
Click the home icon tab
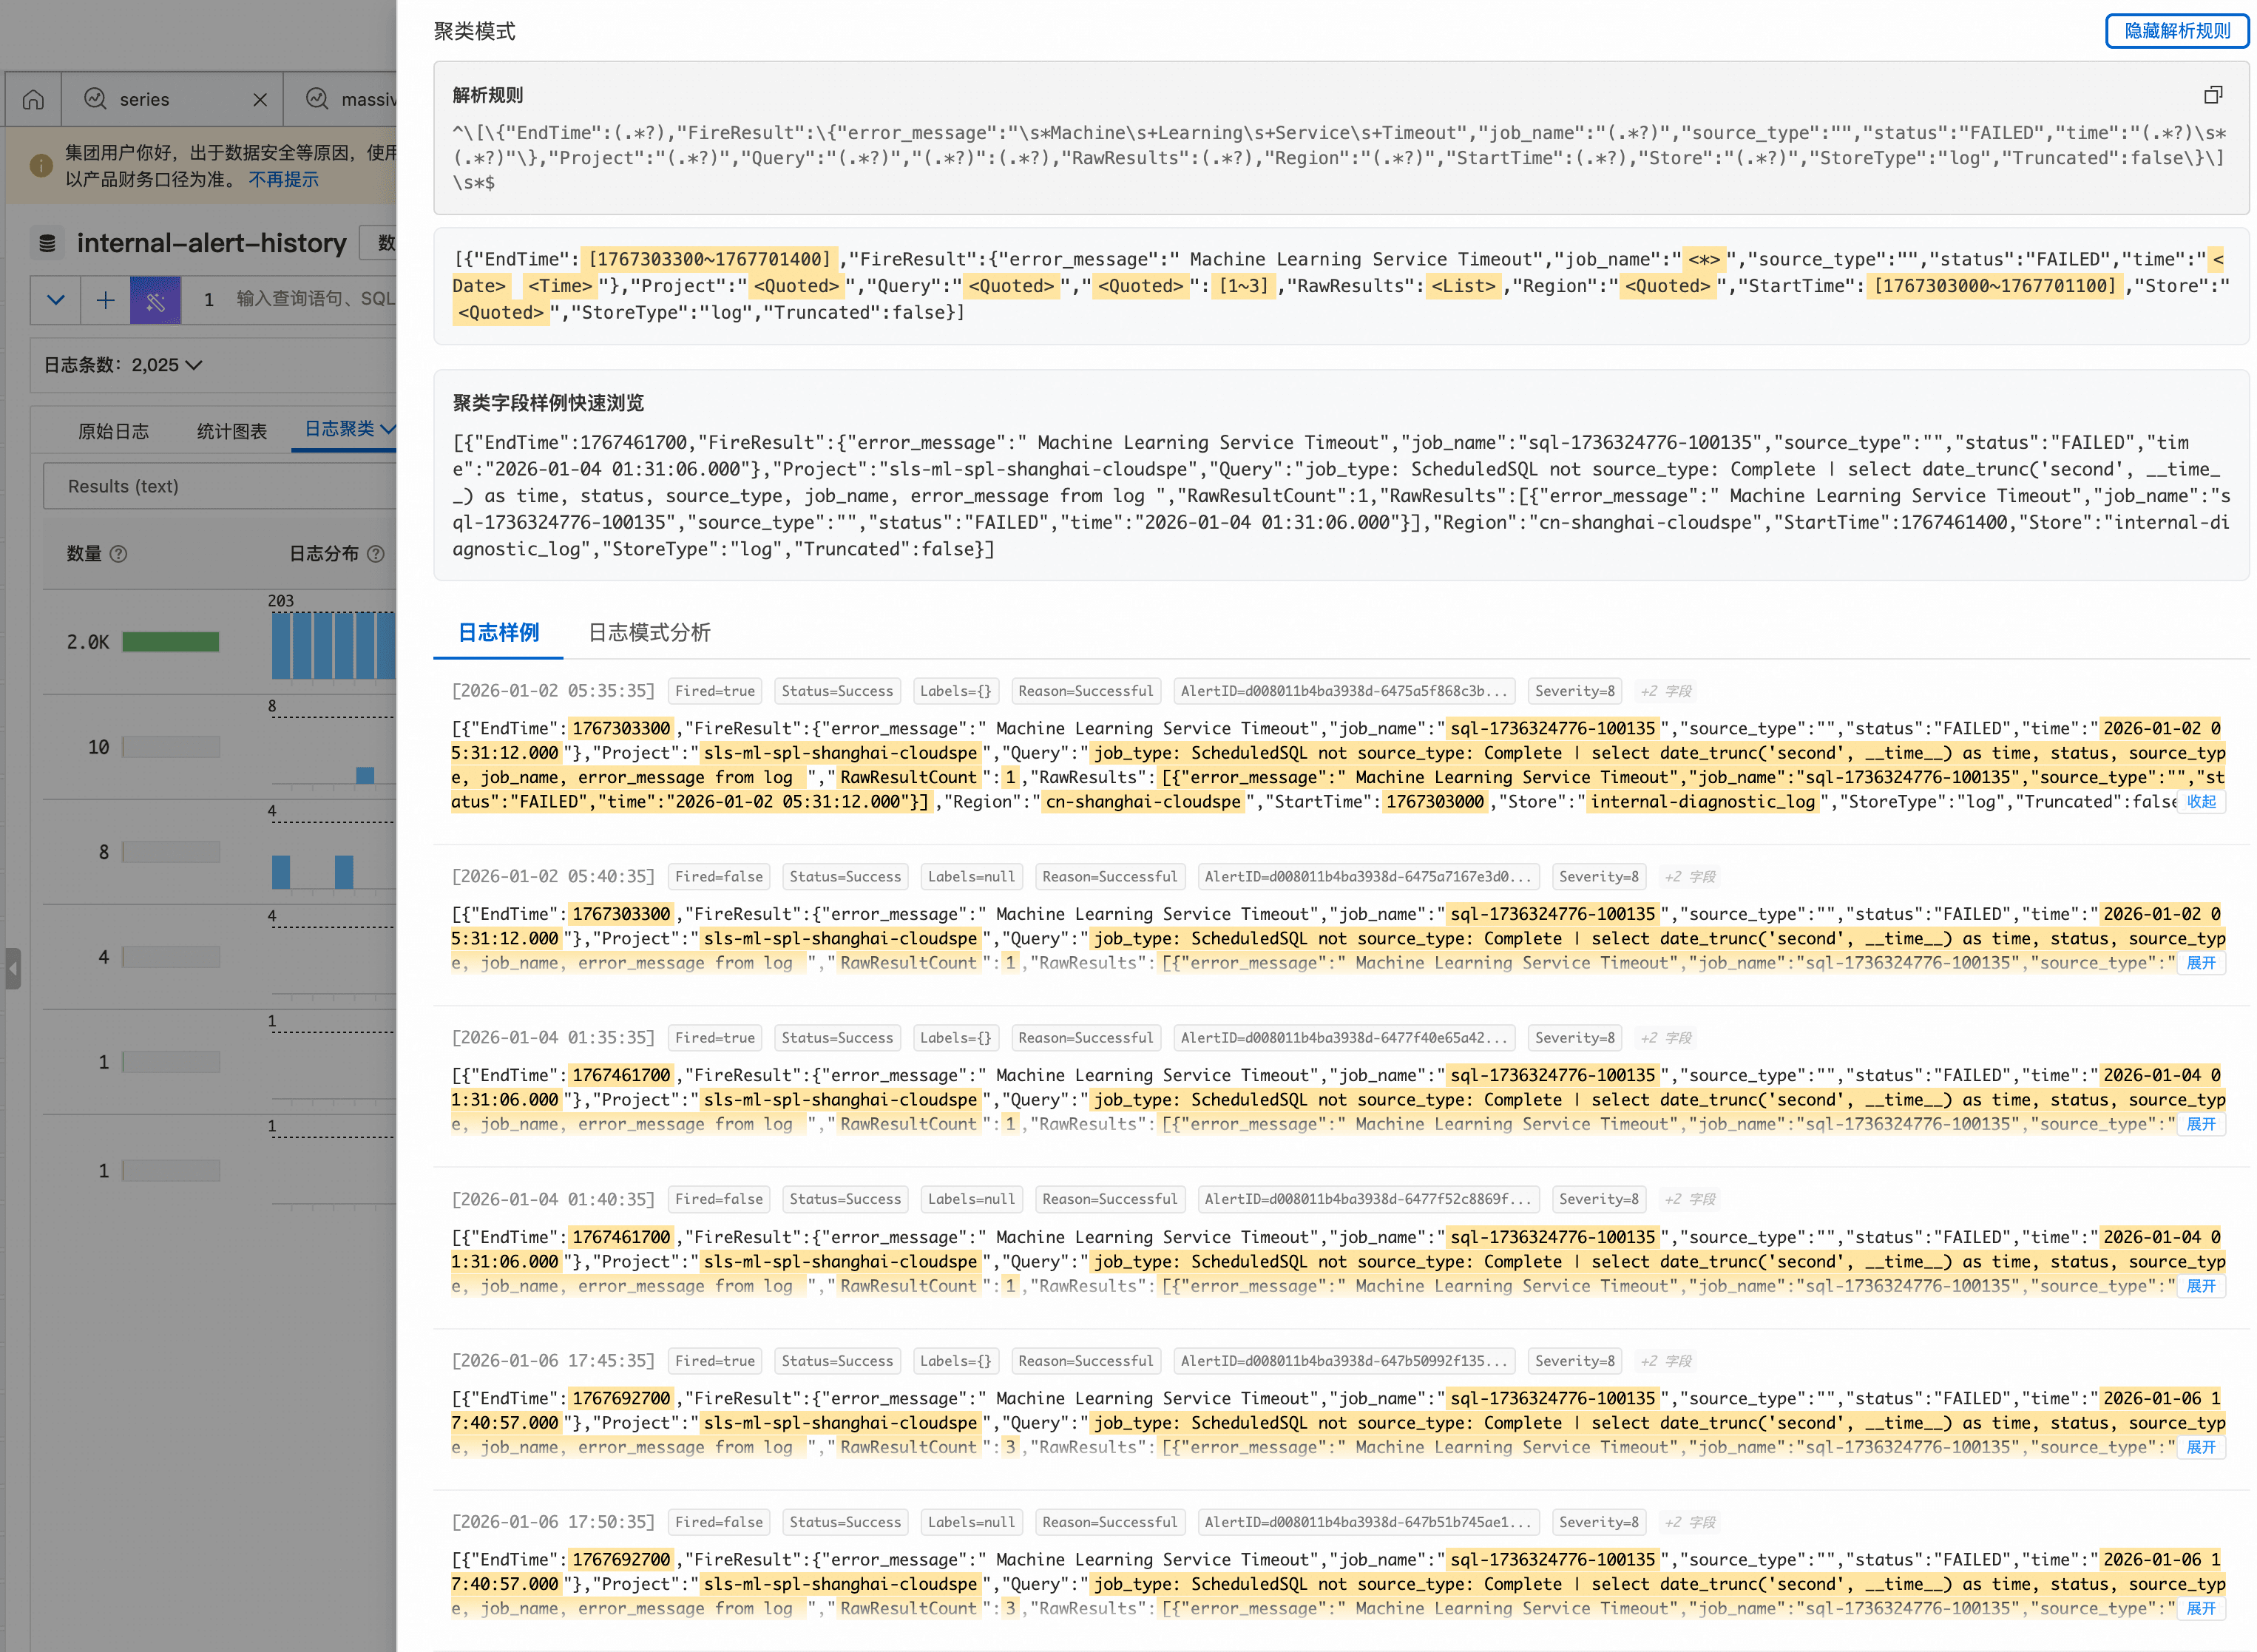pos(33,99)
